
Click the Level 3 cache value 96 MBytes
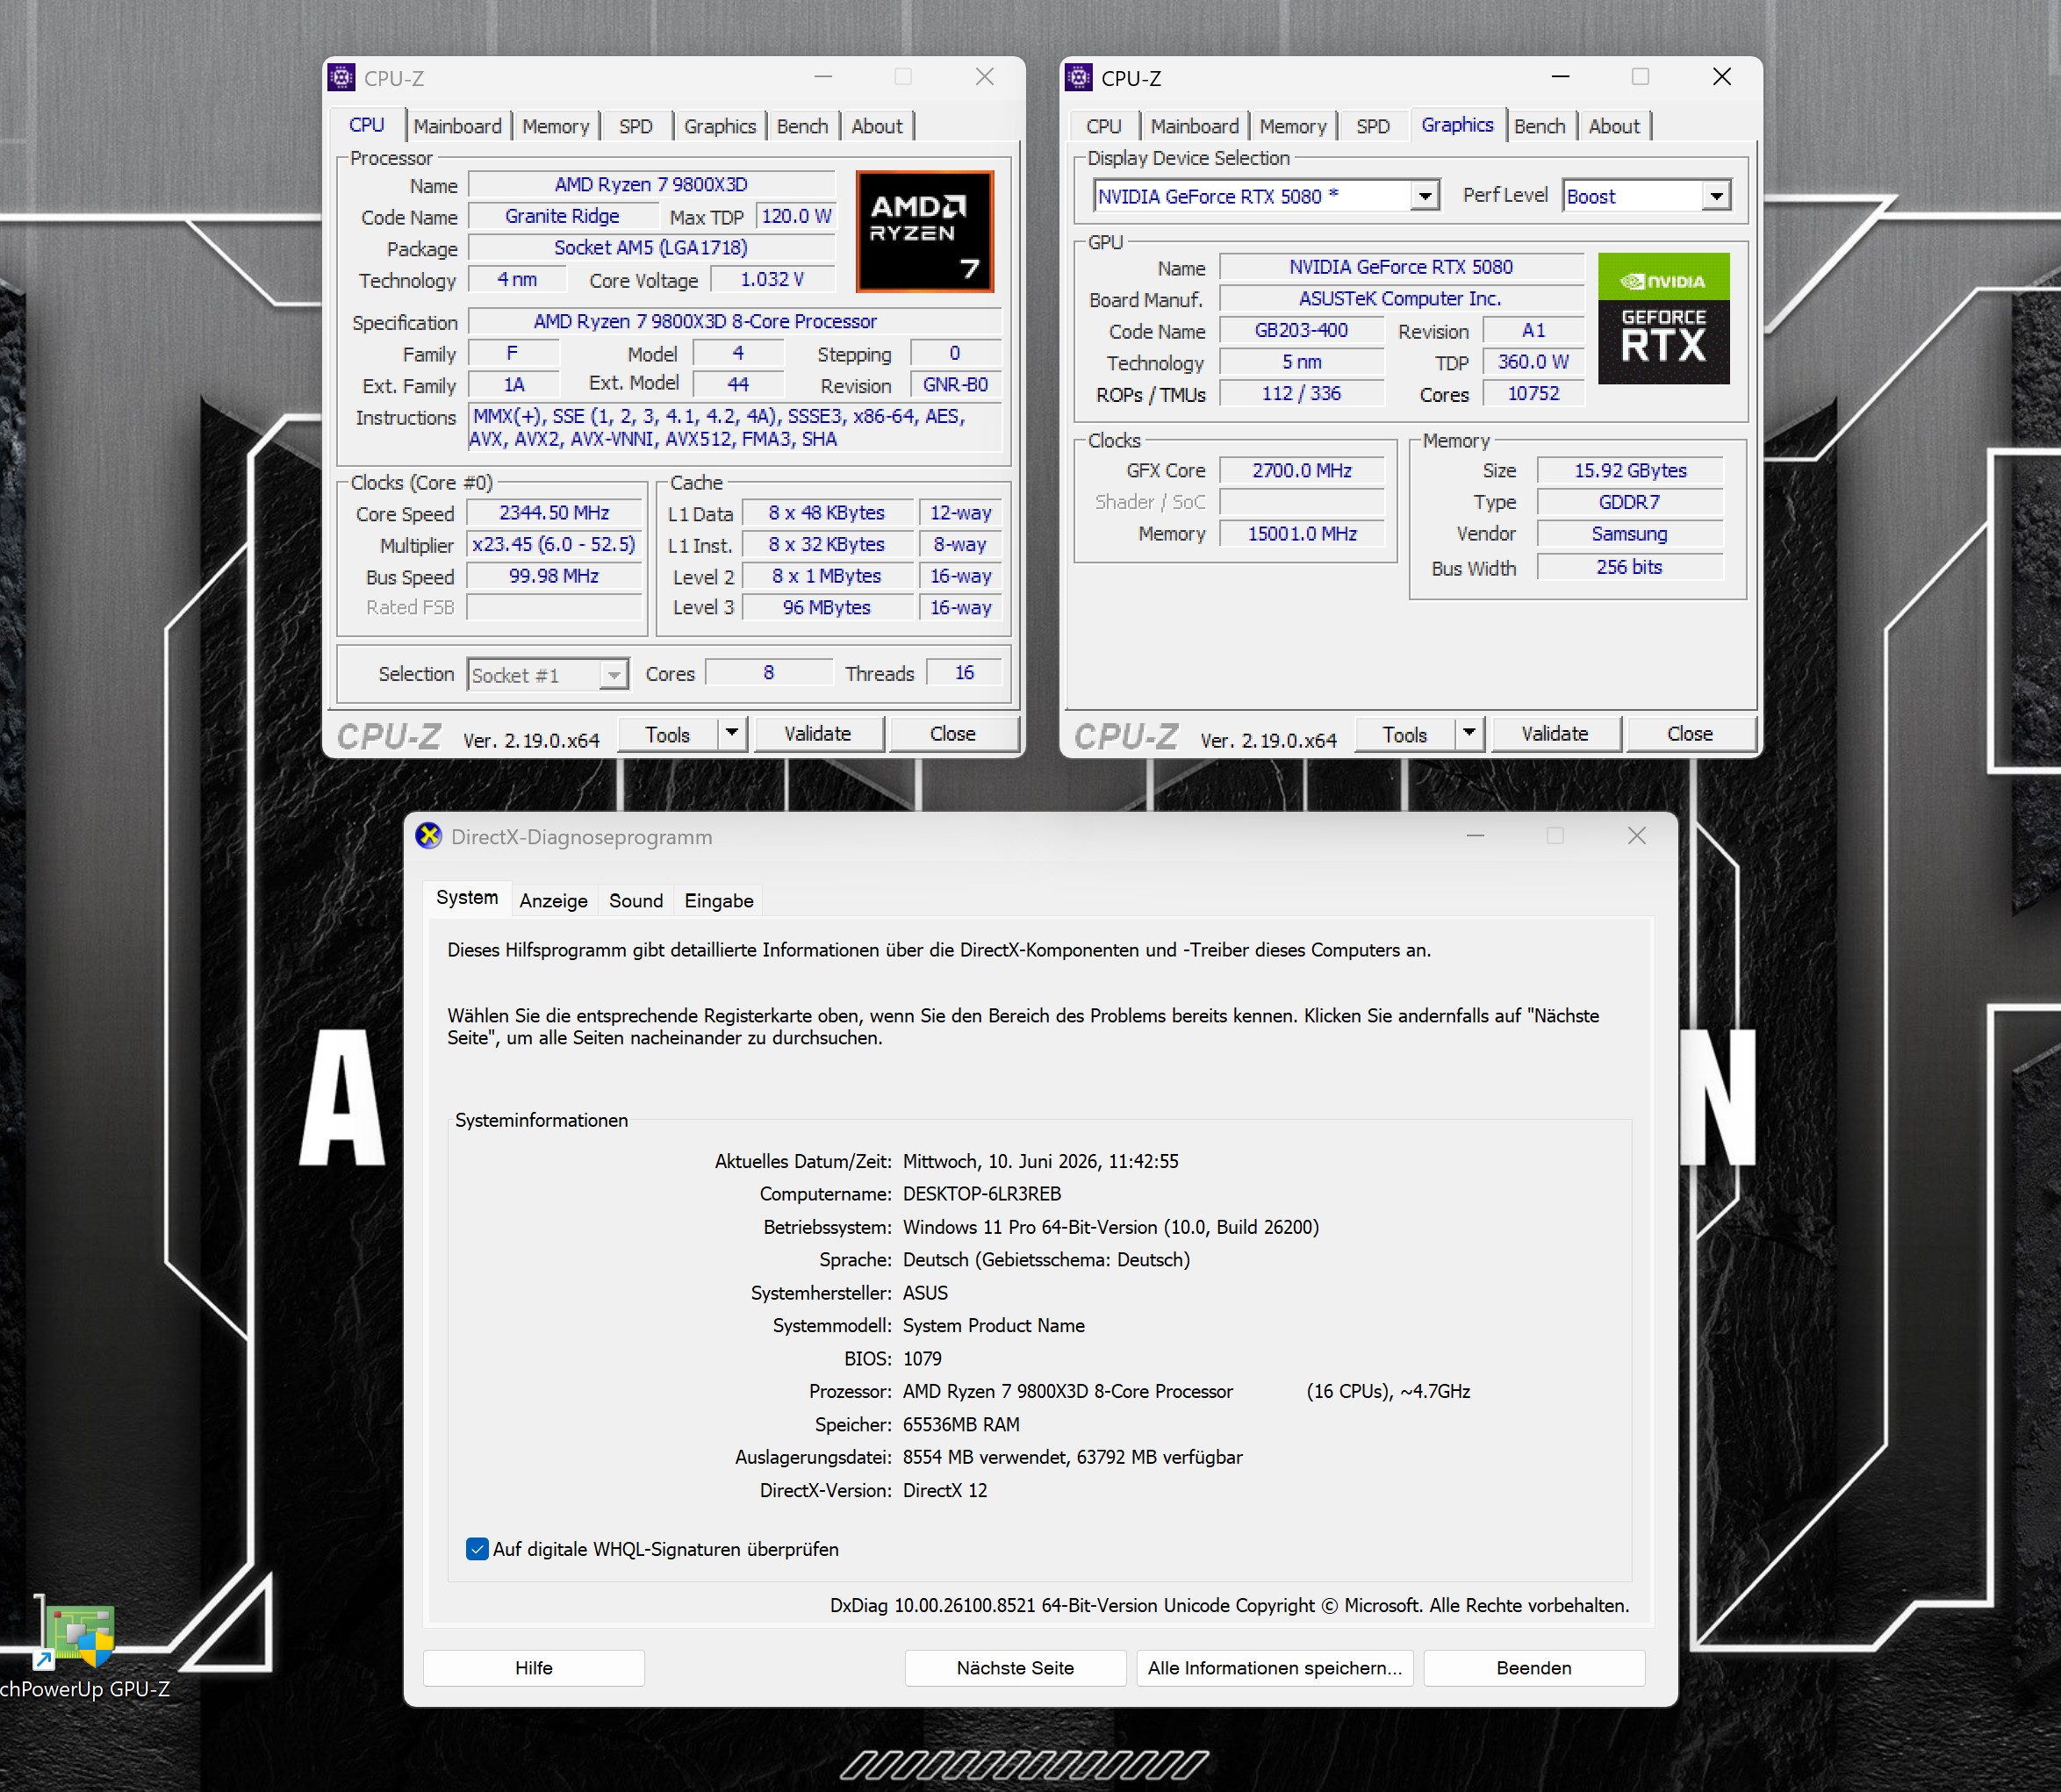[x=826, y=608]
